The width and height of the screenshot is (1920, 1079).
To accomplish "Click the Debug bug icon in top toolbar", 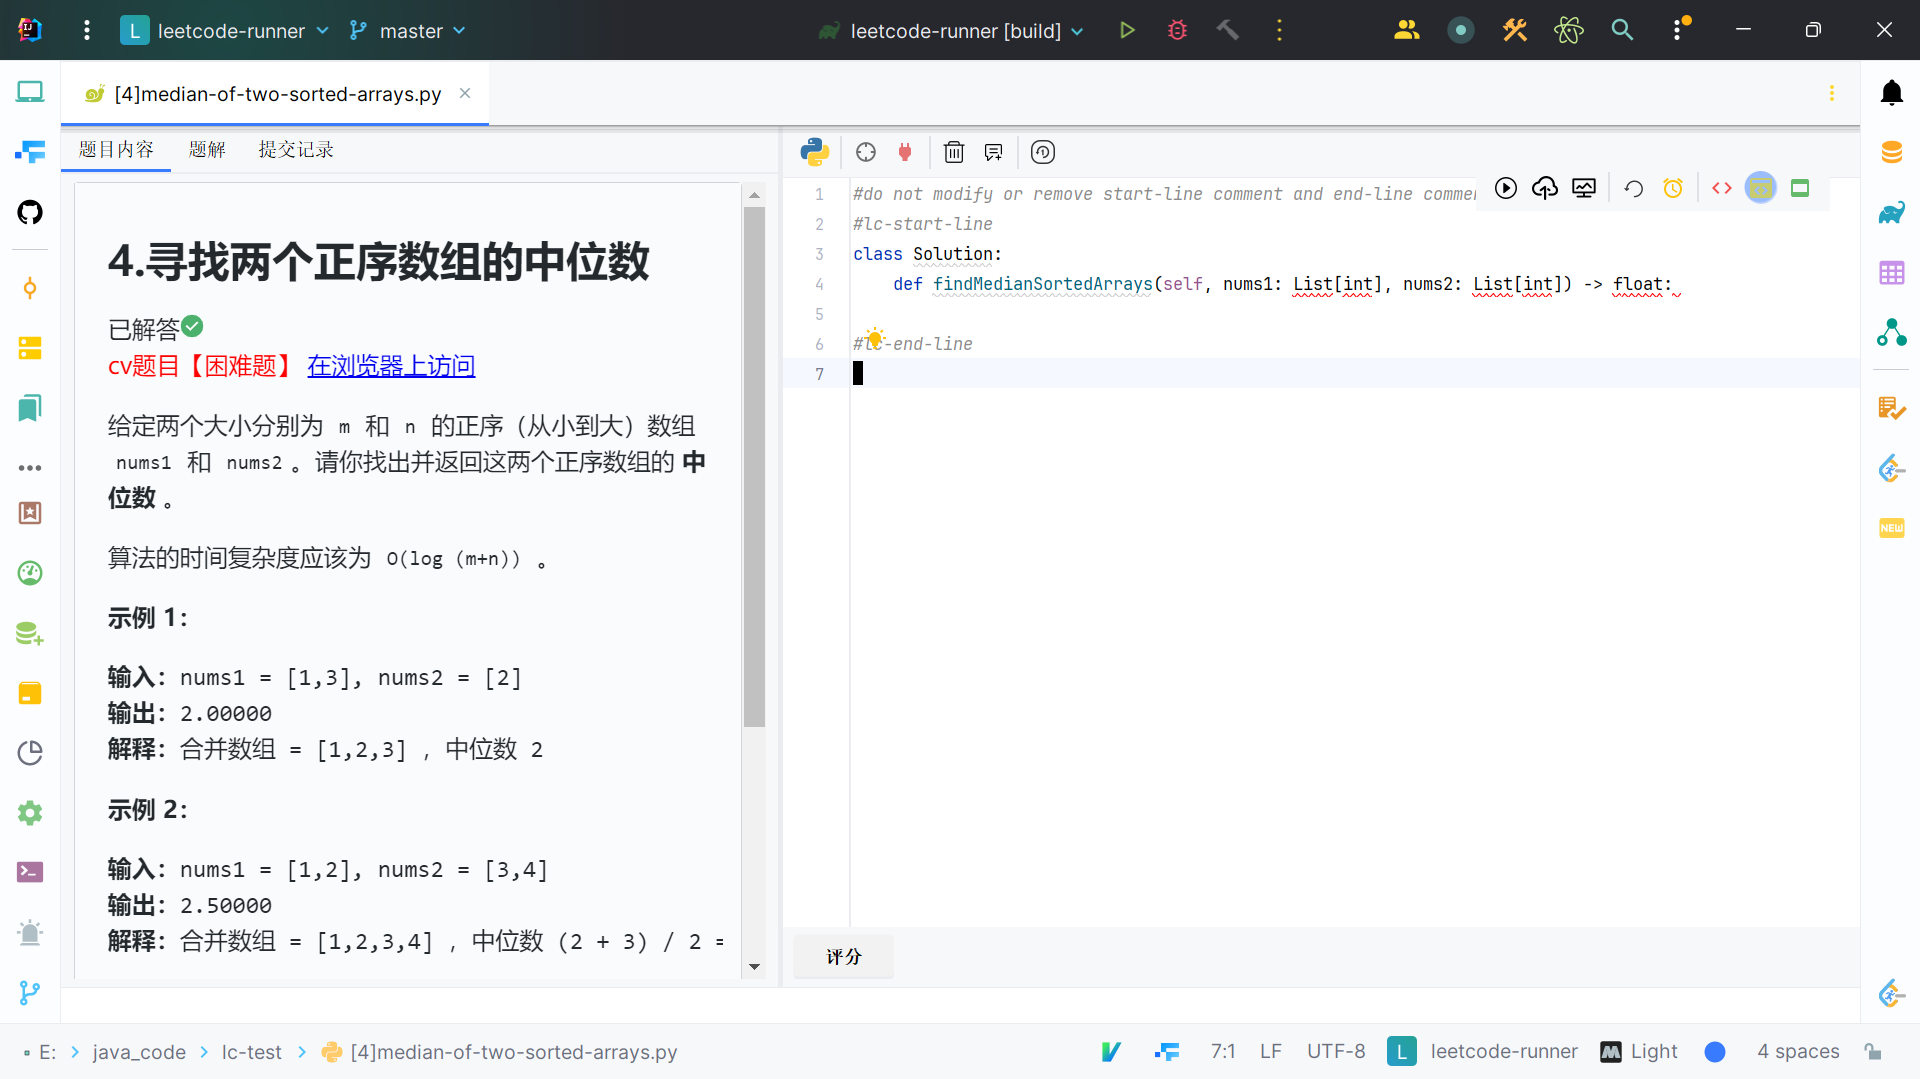I will click(x=1178, y=30).
